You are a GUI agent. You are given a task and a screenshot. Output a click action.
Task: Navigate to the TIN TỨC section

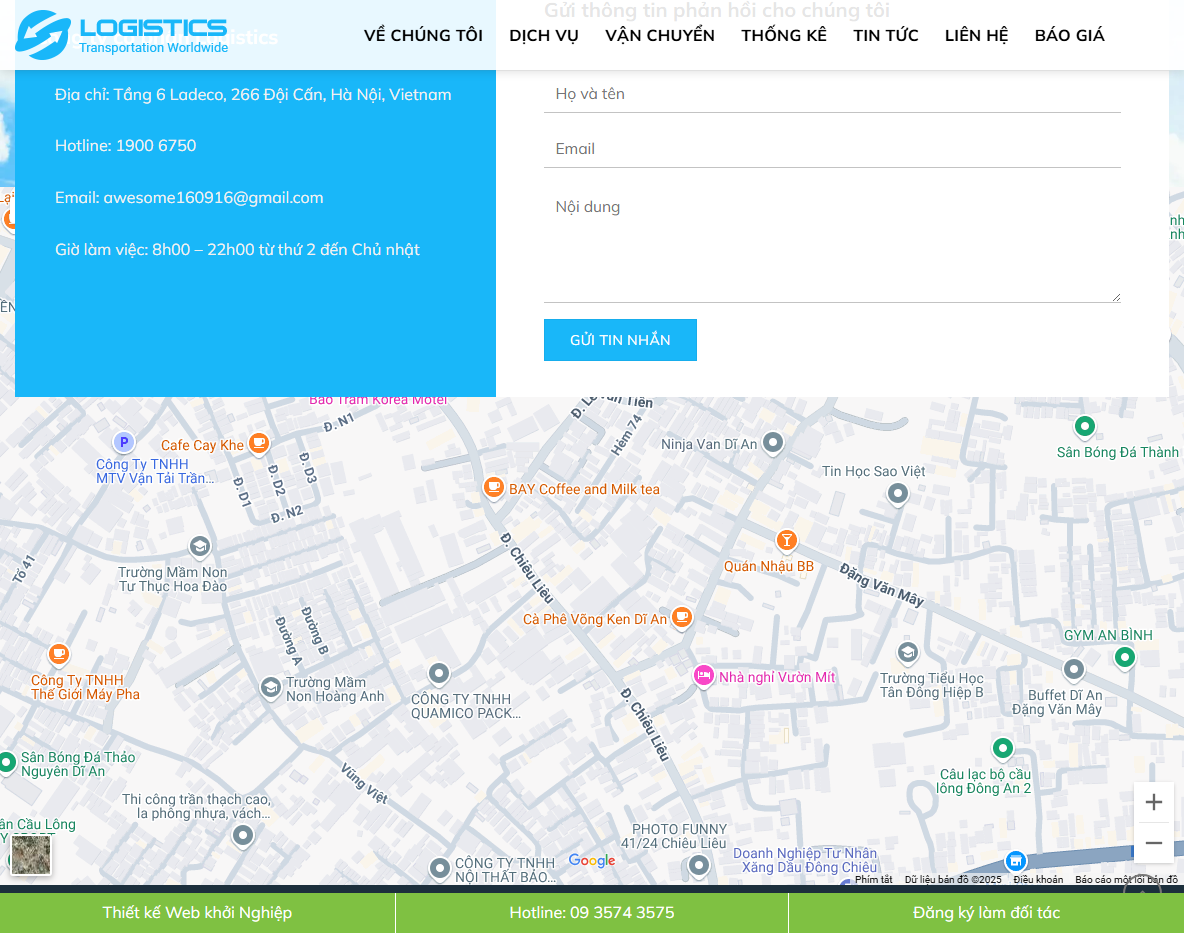[885, 36]
